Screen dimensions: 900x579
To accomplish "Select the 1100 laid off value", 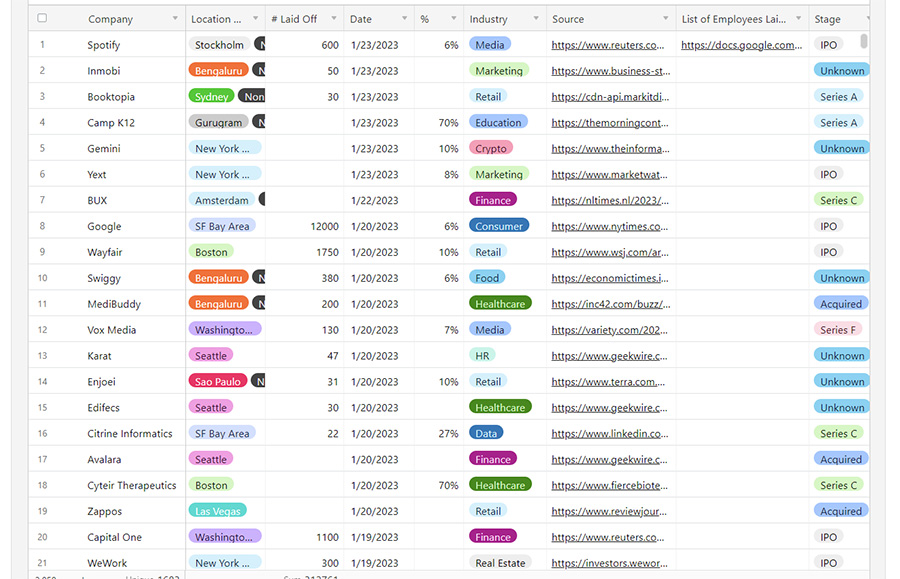I will [x=327, y=537].
